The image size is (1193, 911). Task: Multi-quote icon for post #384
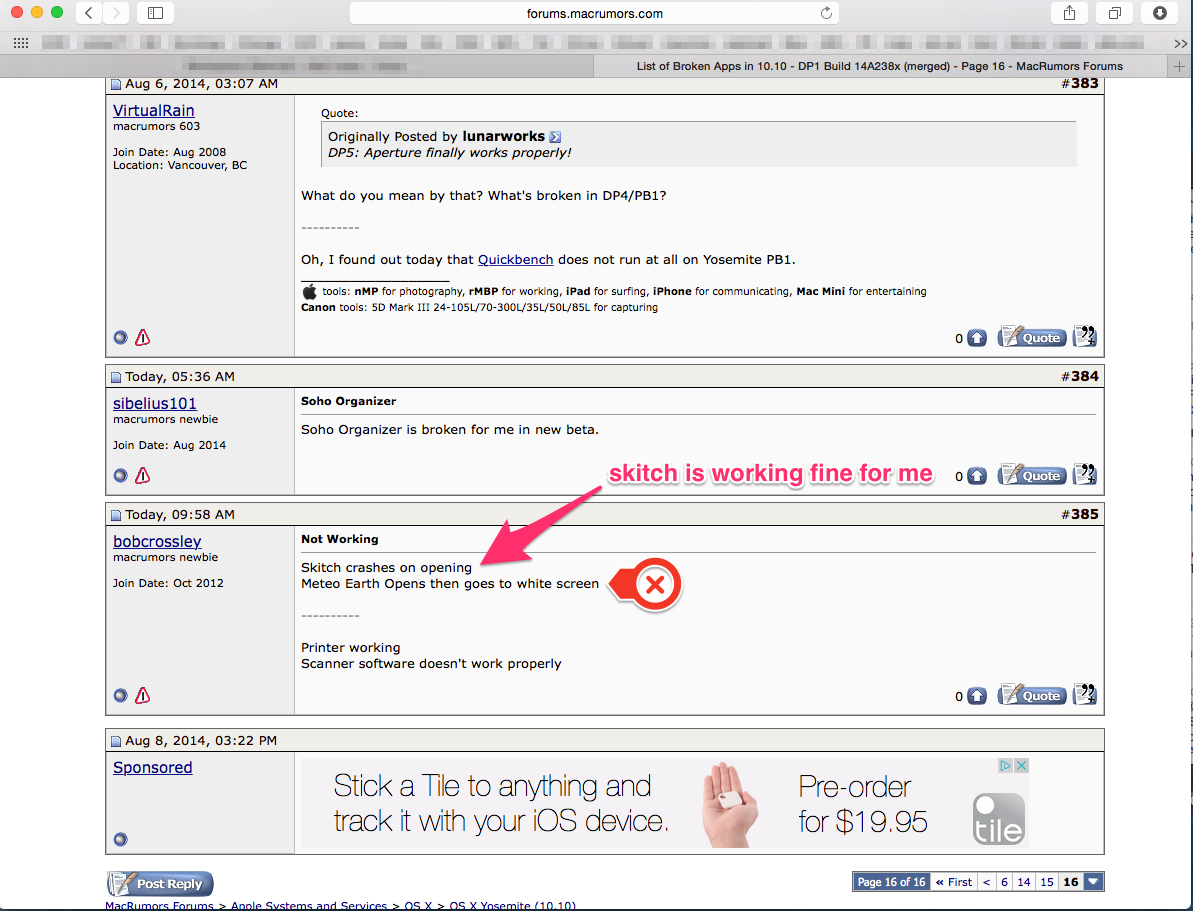(1084, 473)
